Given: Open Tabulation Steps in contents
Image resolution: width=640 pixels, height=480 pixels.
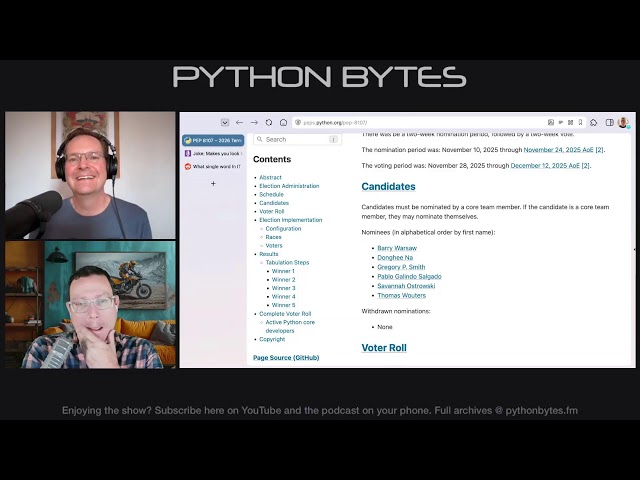Looking at the screenshot, I should click(x=287, y=262).
